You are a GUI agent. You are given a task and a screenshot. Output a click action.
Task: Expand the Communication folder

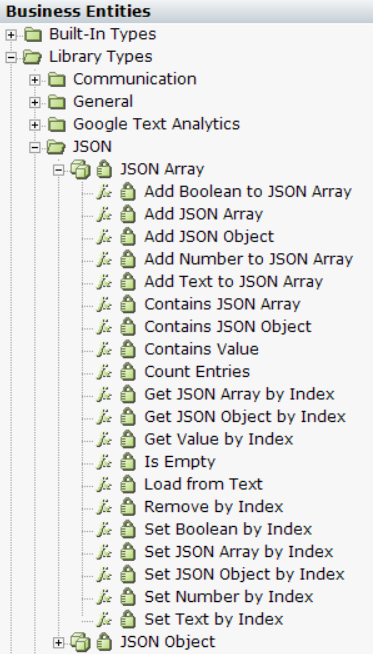pyautogui.click(x=35, y=80)
